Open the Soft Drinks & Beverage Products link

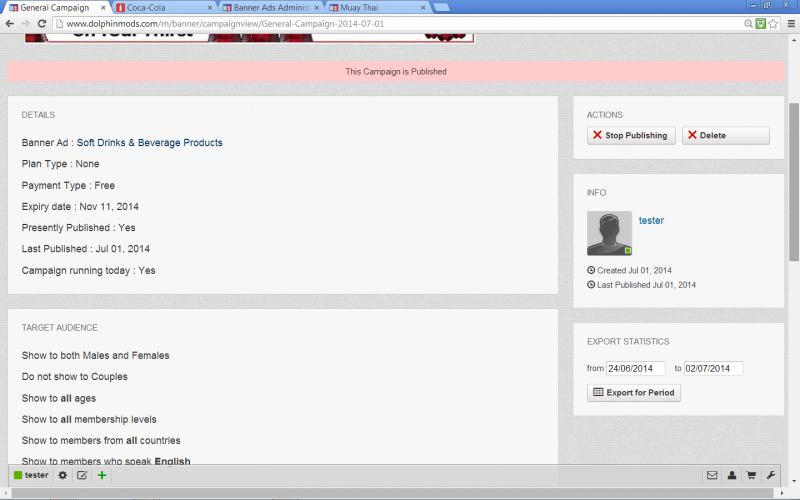pyautogui.click(x=149, y=143)
